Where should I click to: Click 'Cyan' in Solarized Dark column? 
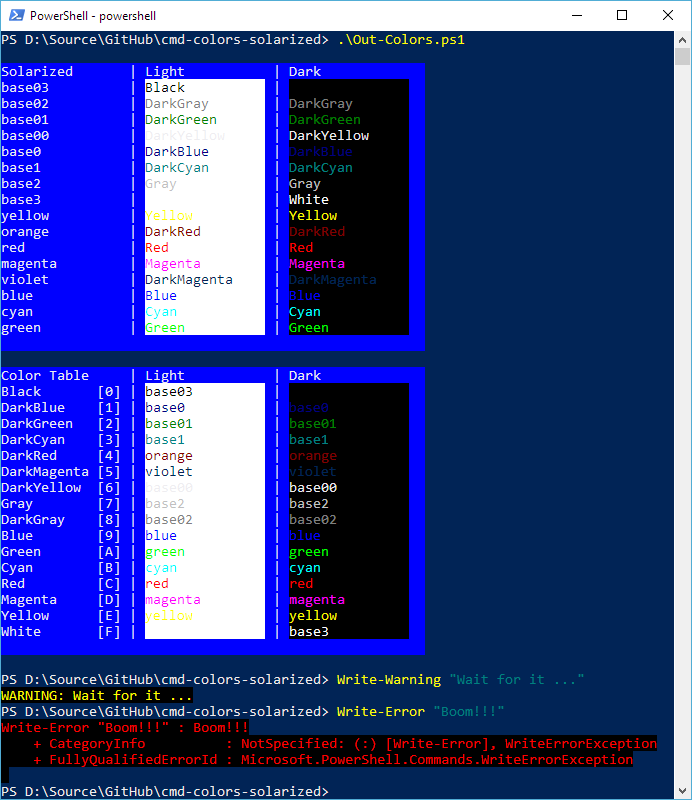pyautogui.click(x=305, y=312)
